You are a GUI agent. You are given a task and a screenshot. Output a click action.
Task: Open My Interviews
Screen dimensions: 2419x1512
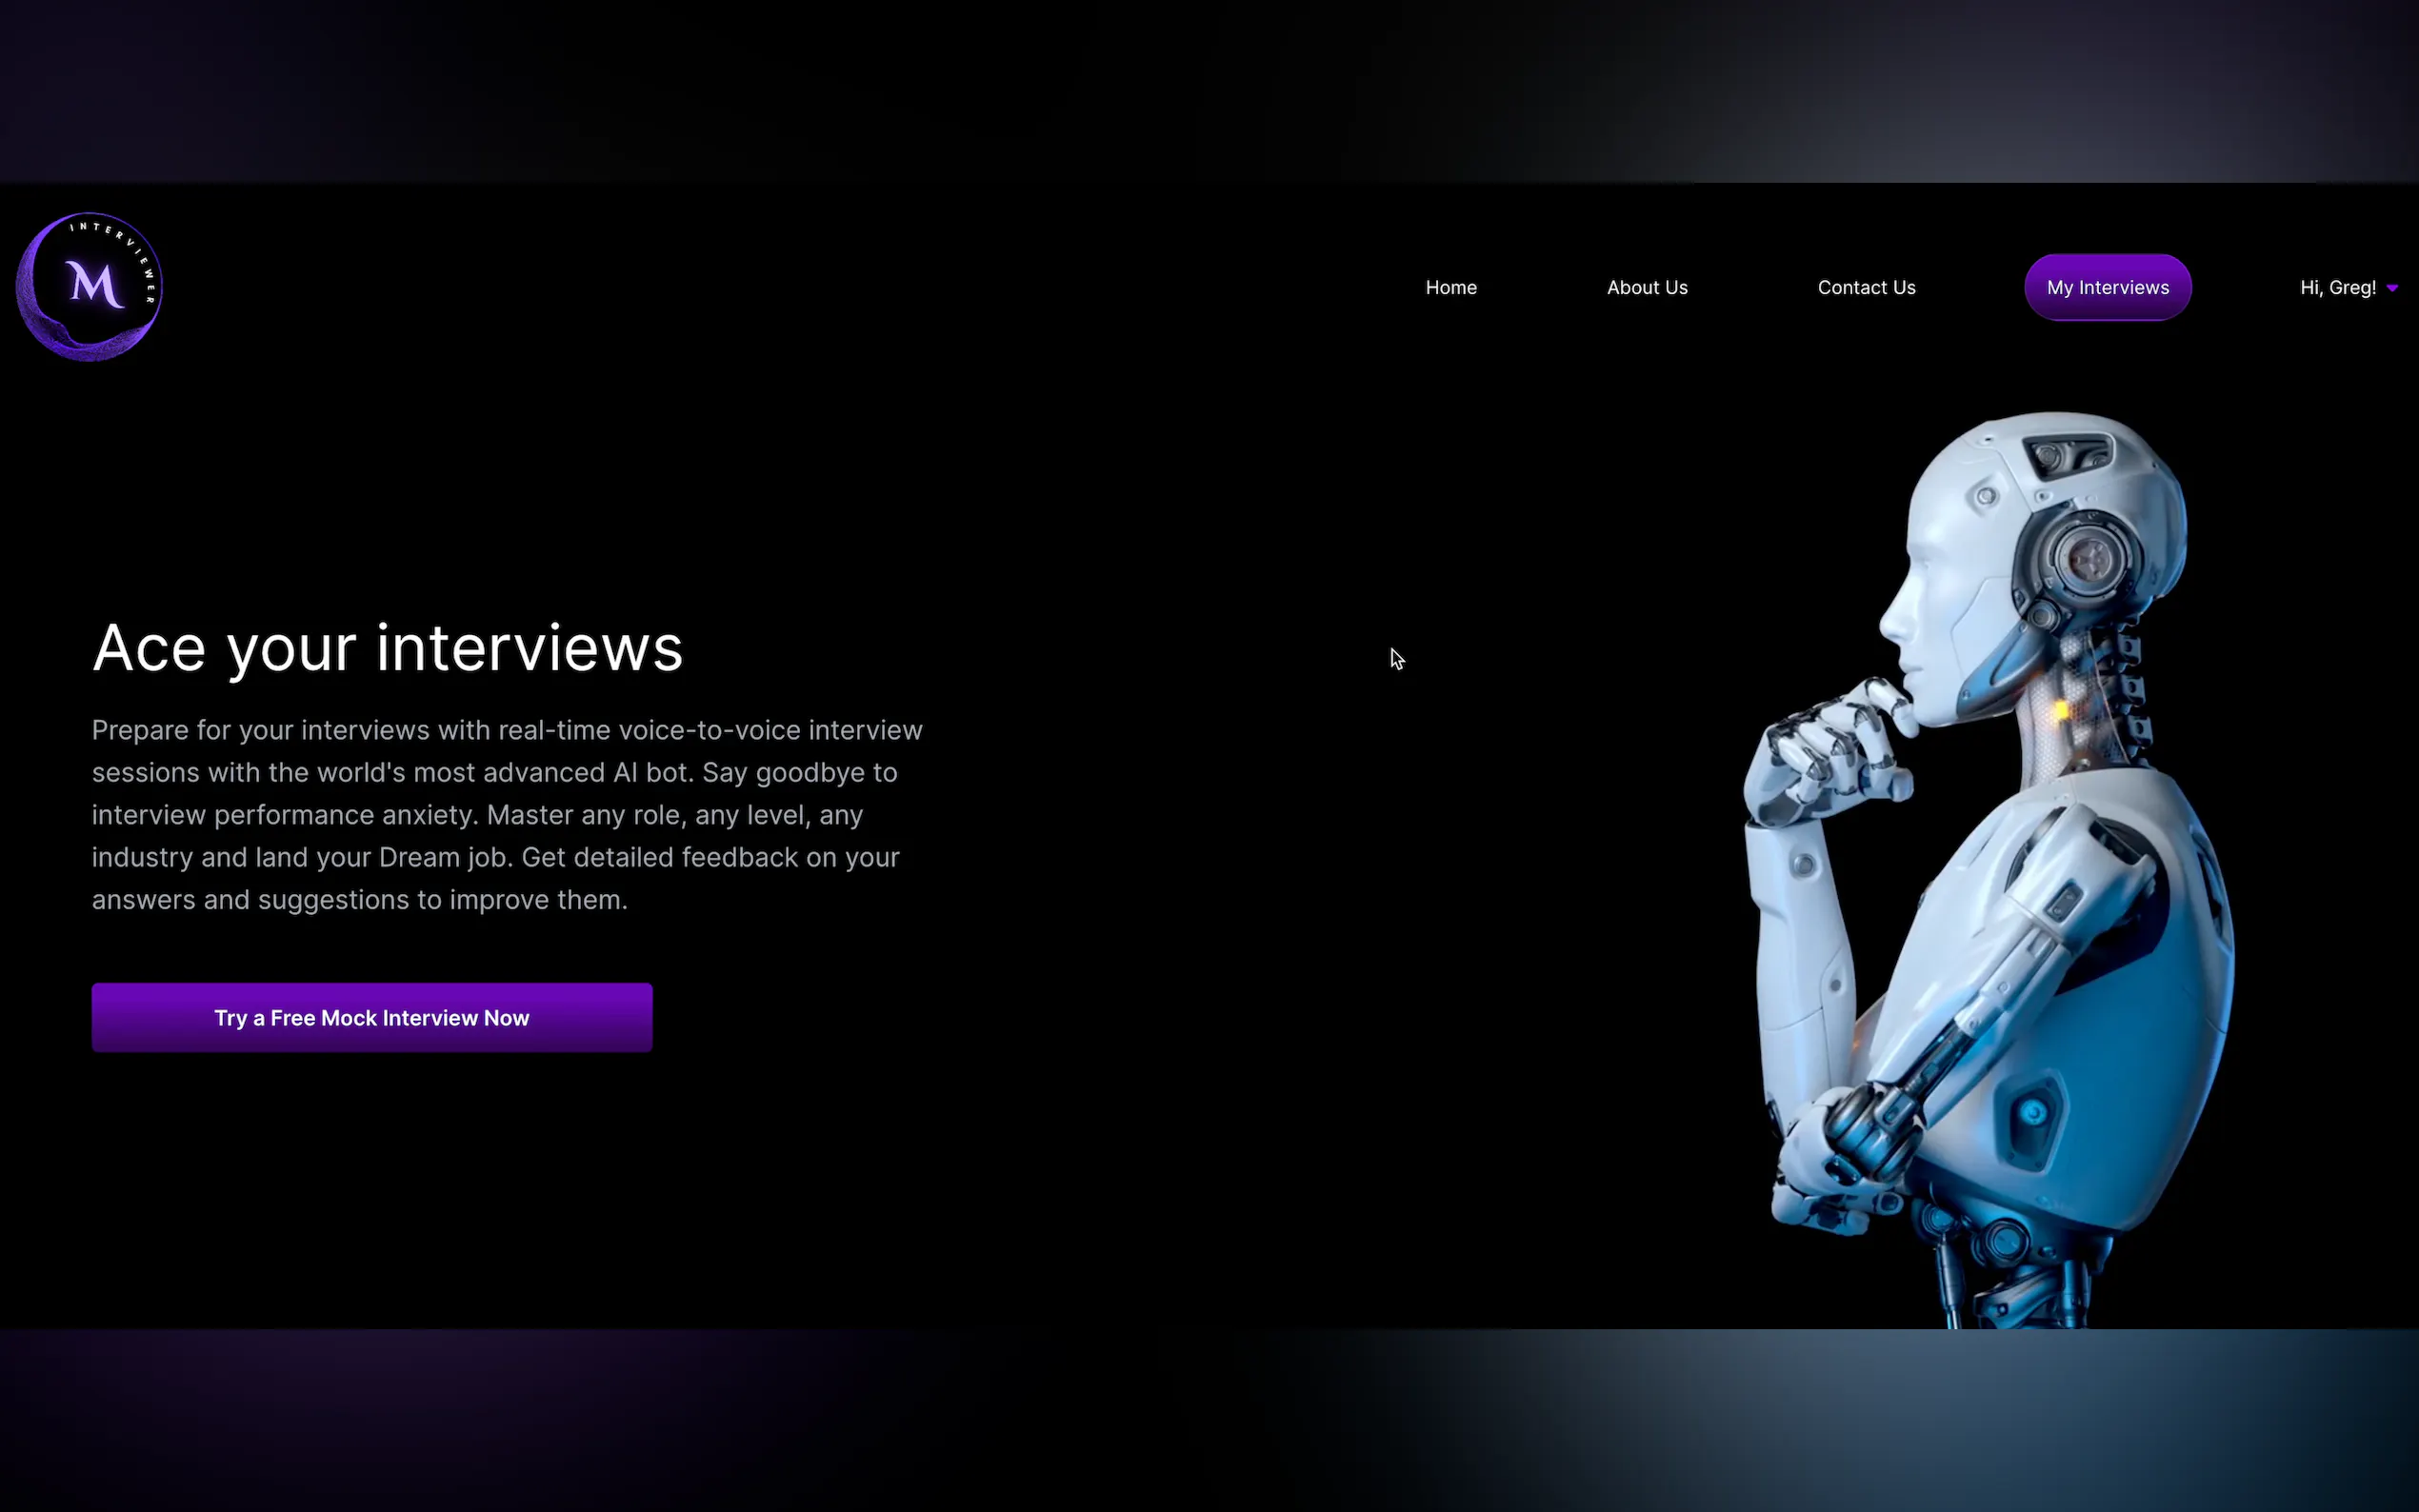2107,287
